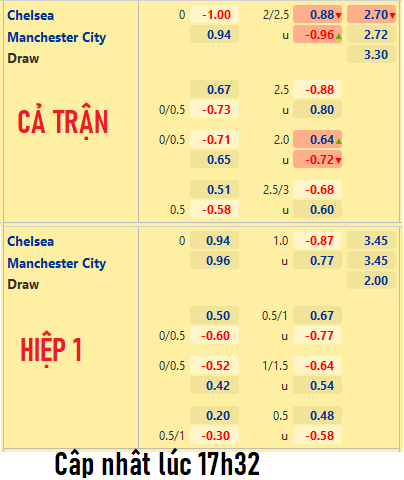Choose over 2.5/3 odds -0.68
The height and width of the screenshot is (480, 404).
[x=317, y=189]
